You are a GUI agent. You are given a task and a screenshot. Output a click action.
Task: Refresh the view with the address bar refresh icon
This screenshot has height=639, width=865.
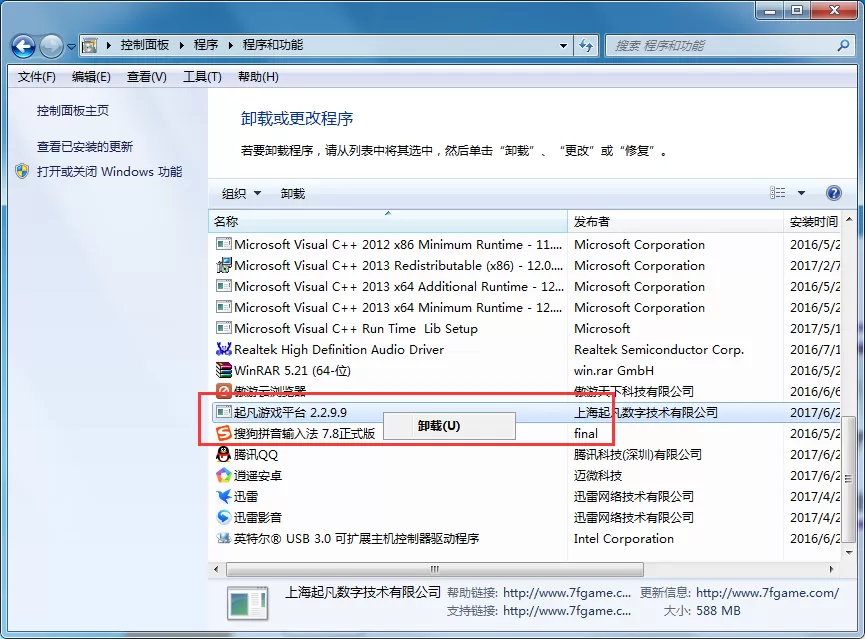tap(586, 46)
